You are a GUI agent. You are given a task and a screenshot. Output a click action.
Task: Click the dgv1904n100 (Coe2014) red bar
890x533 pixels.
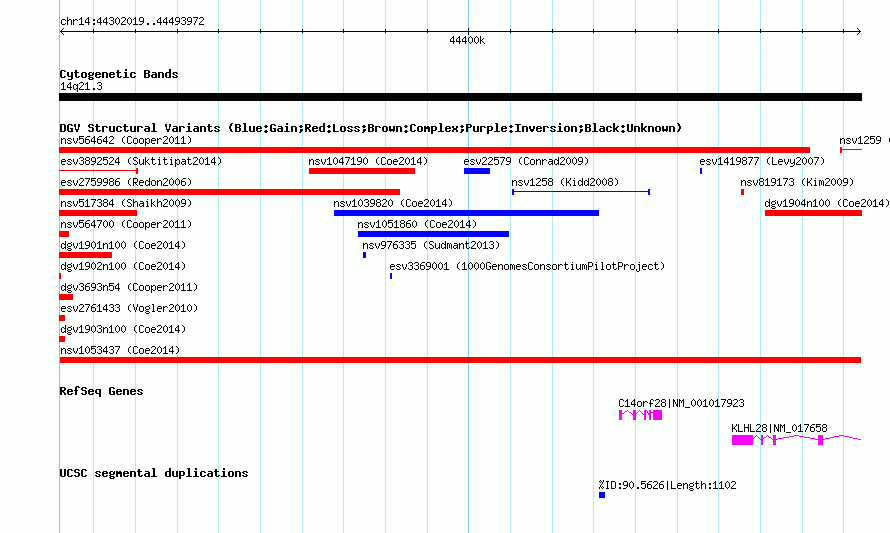813,213
